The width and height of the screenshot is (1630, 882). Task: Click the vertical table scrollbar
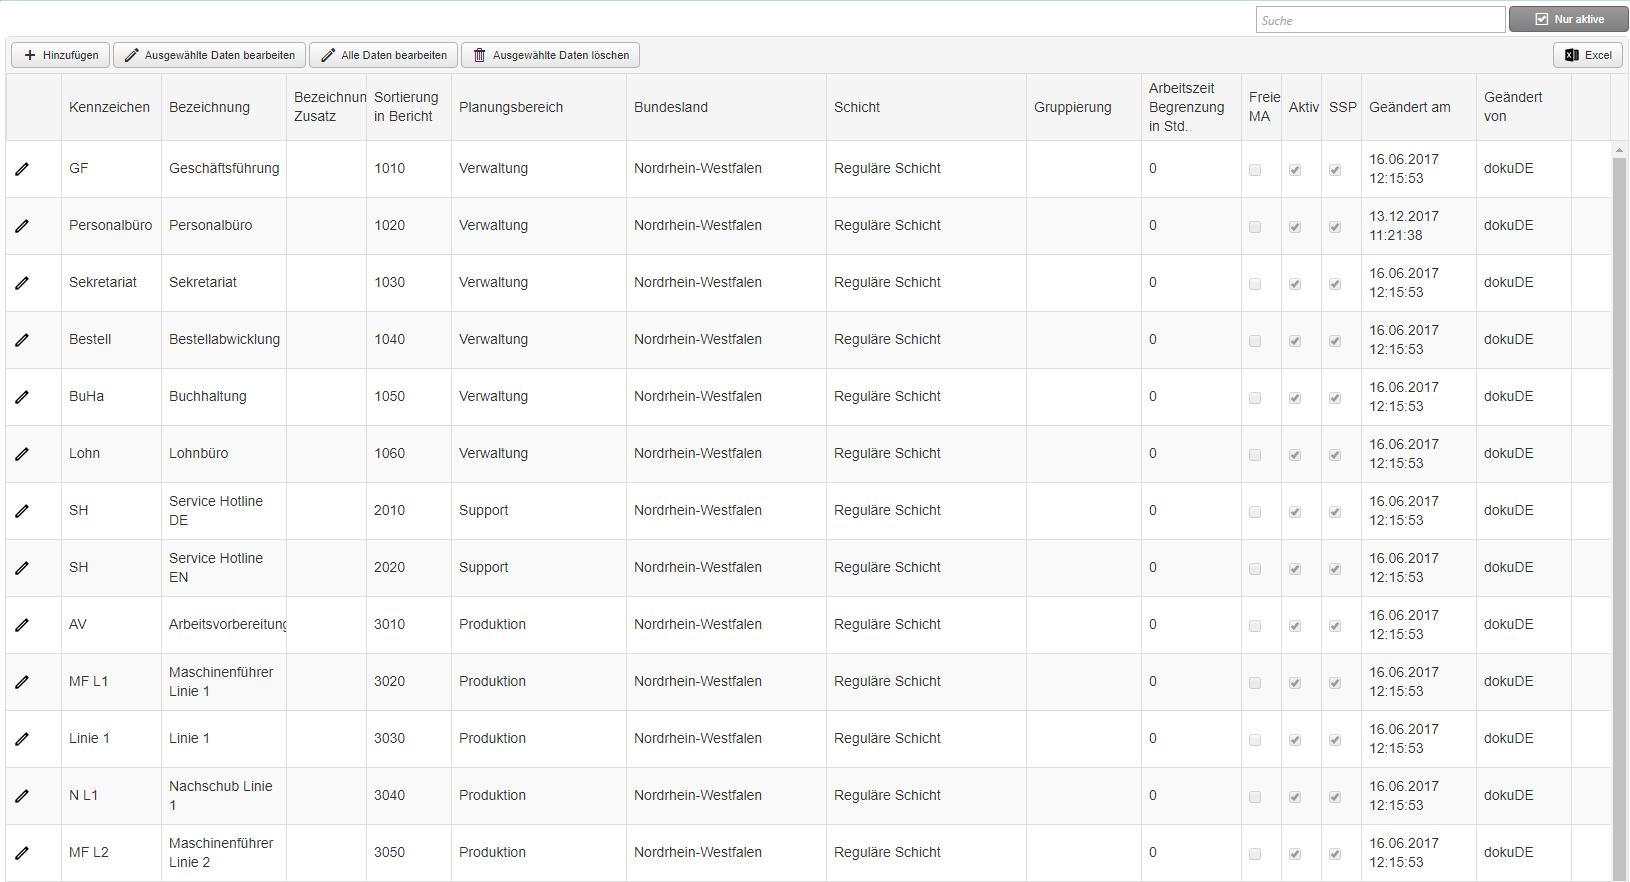1619,518
